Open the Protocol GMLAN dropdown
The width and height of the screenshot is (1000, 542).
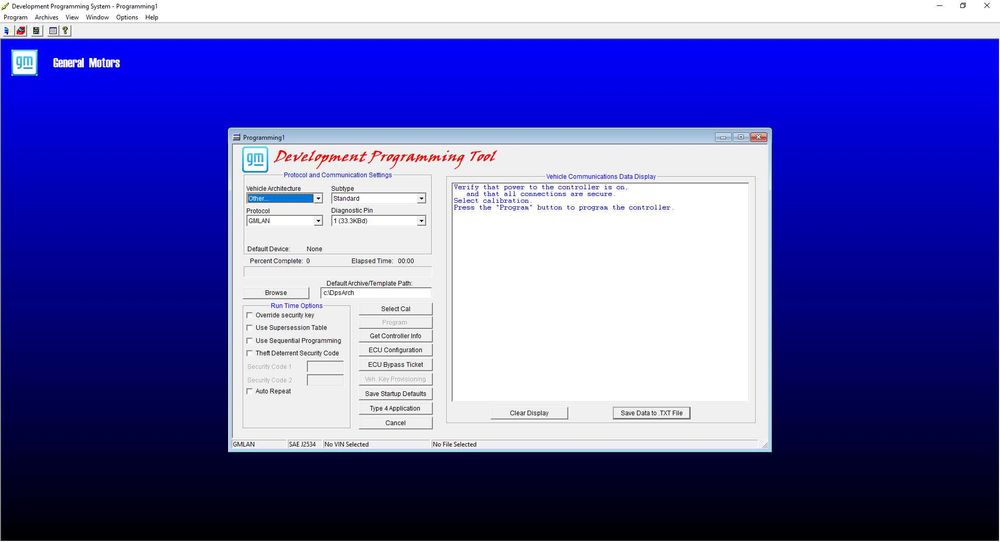pos(318,221)
